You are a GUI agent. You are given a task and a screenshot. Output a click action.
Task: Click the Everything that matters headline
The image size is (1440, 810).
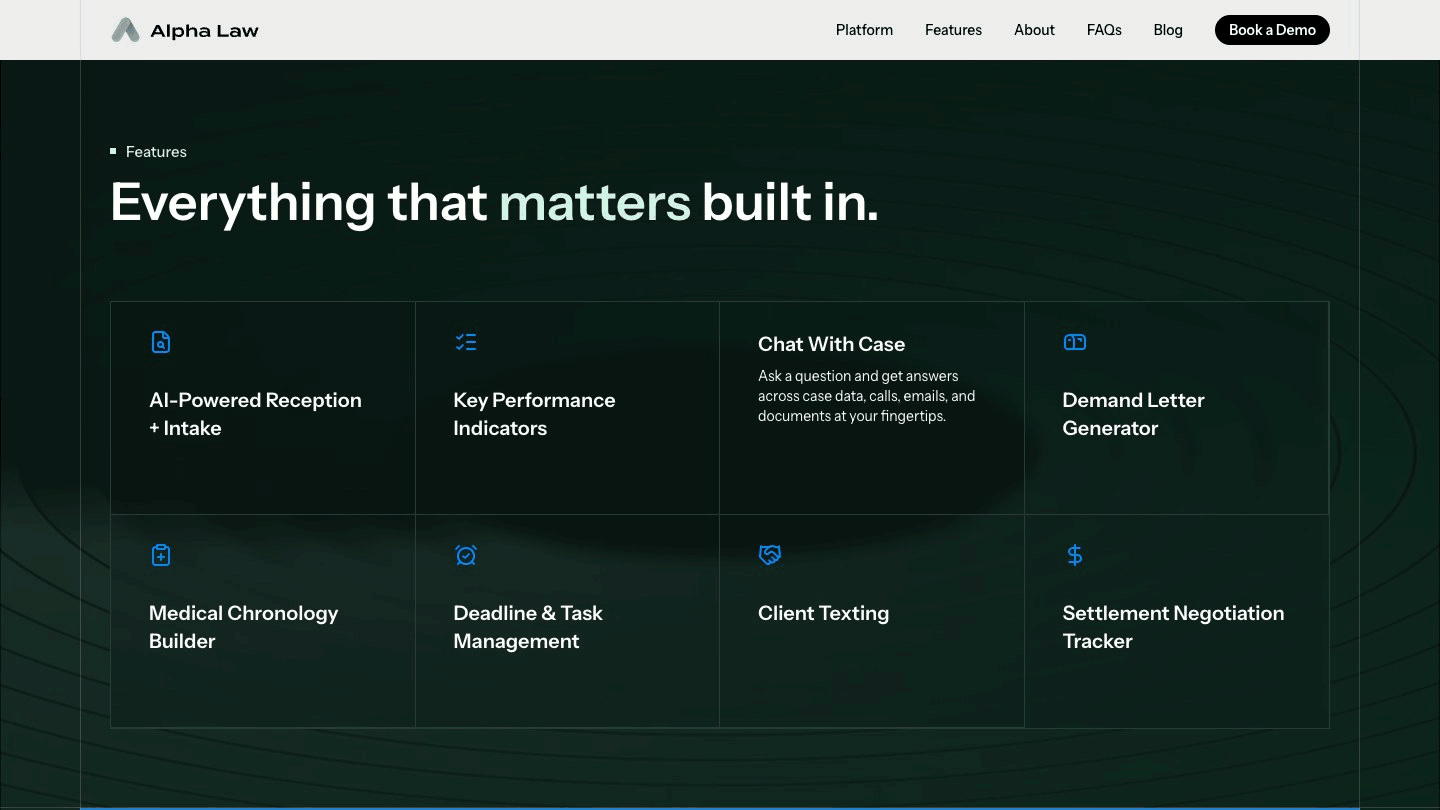(494, 202)
